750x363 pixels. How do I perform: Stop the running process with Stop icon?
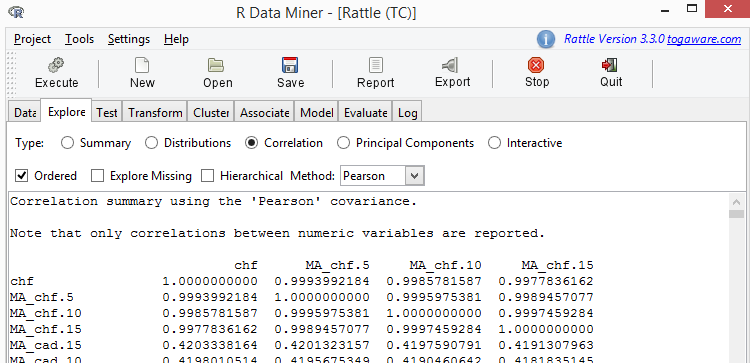point(536,65)
